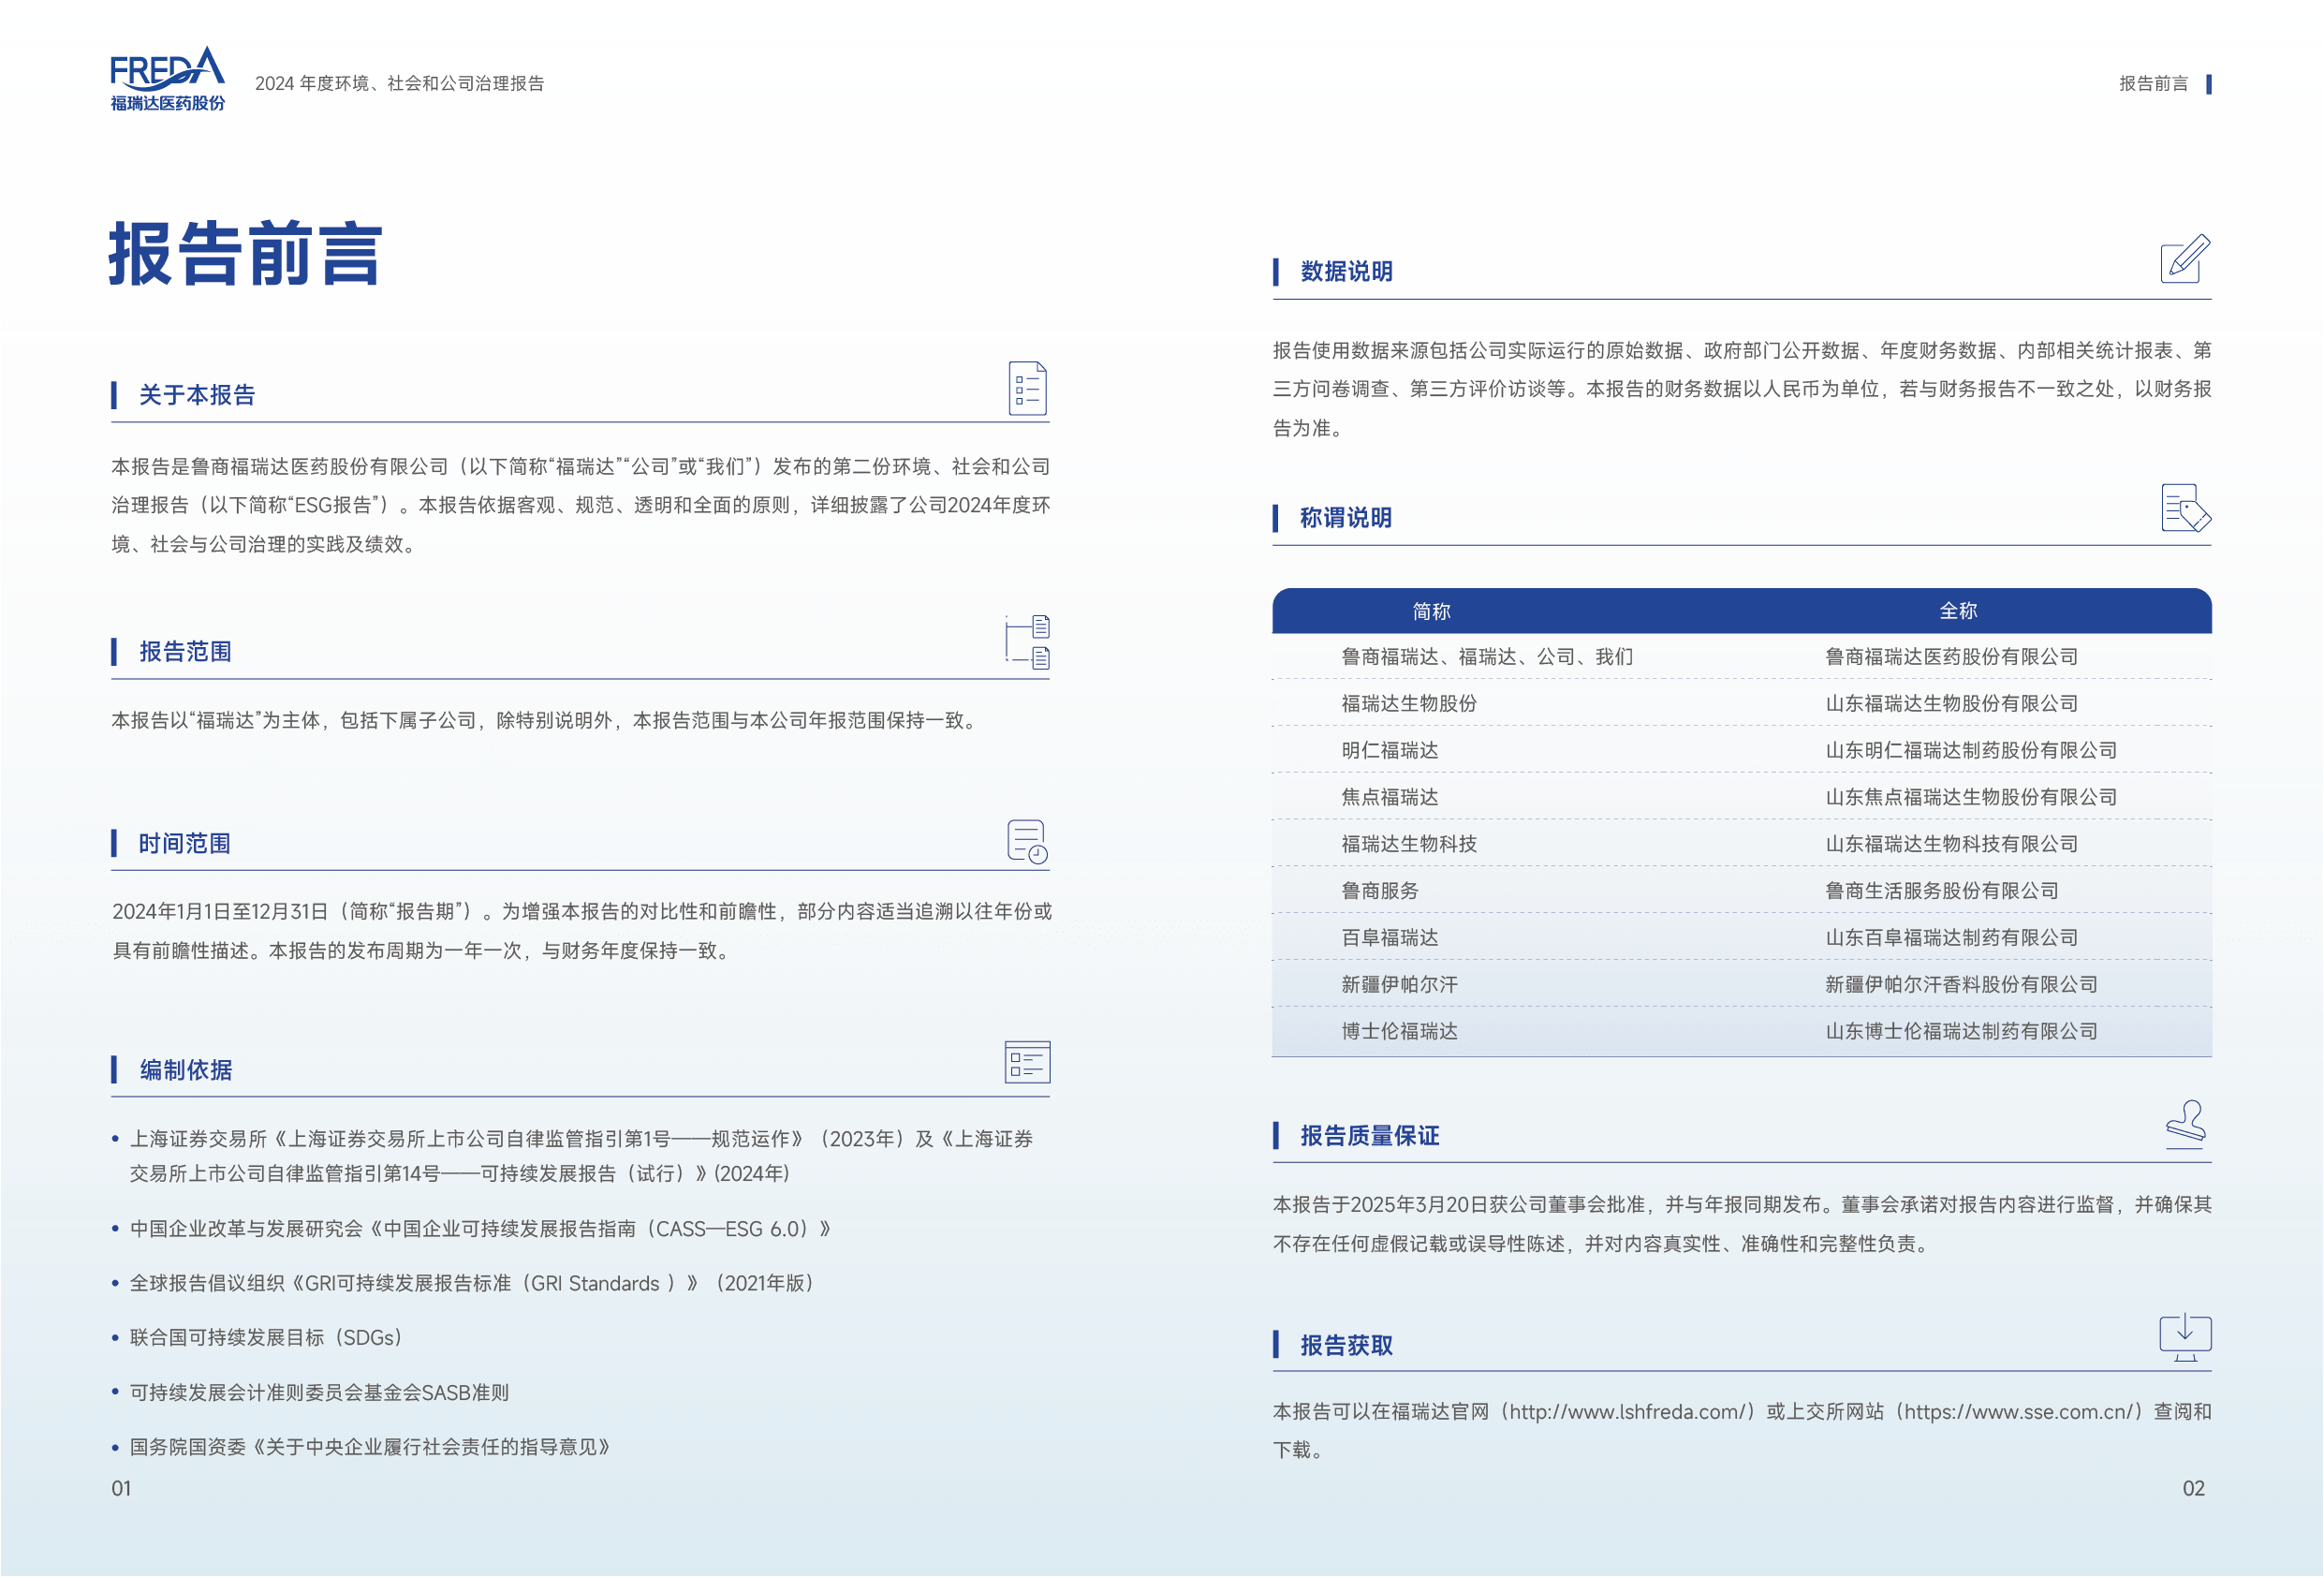Click the 全称 table column header
The width and height of the screenshot is (2324, 1577).
1958,611
